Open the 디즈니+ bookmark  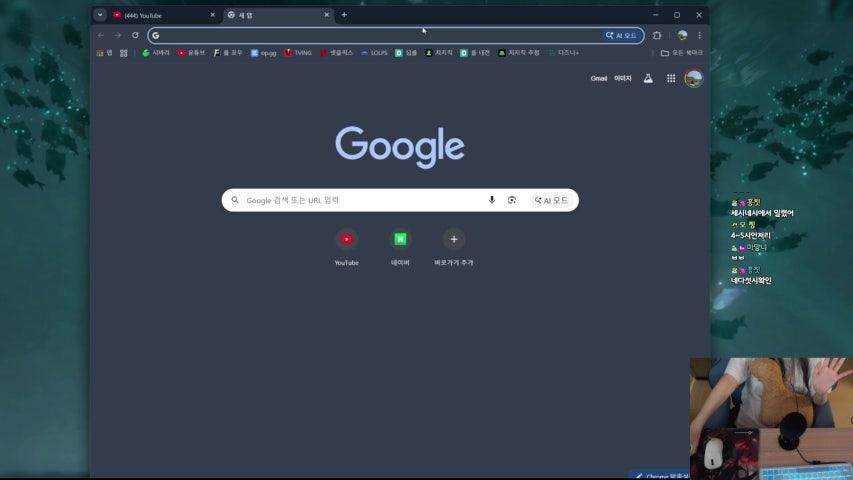(x=564, y=53)
